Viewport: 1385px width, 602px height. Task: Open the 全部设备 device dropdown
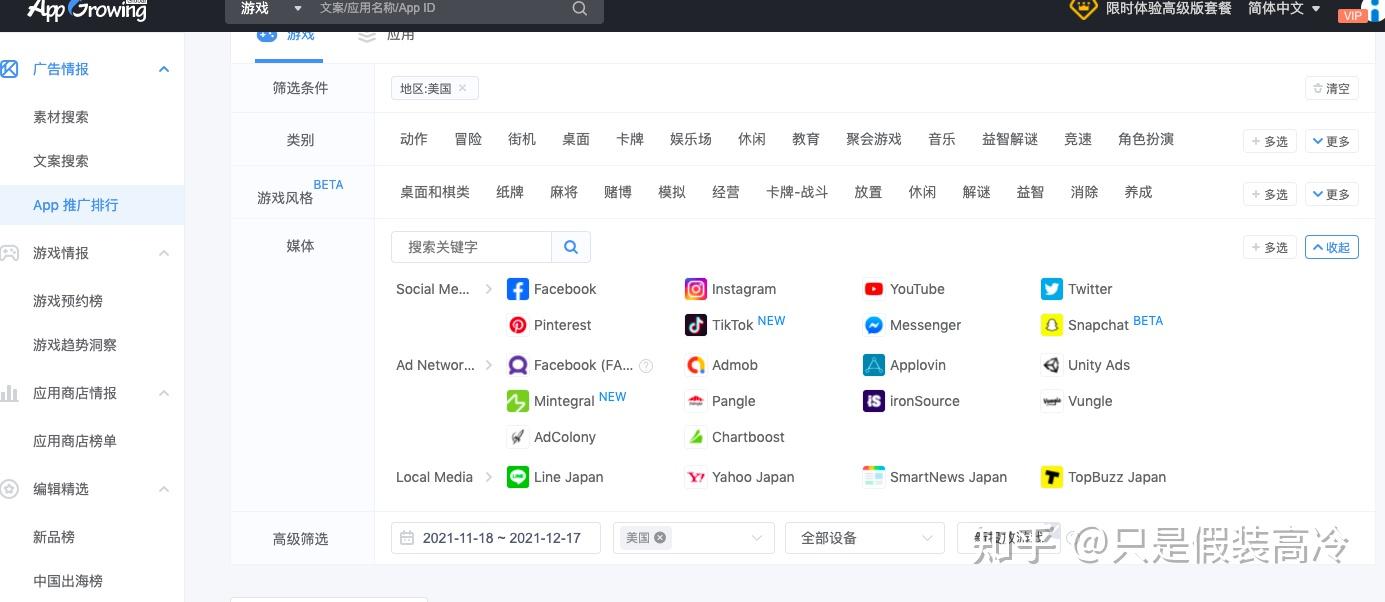click(863, 537)
